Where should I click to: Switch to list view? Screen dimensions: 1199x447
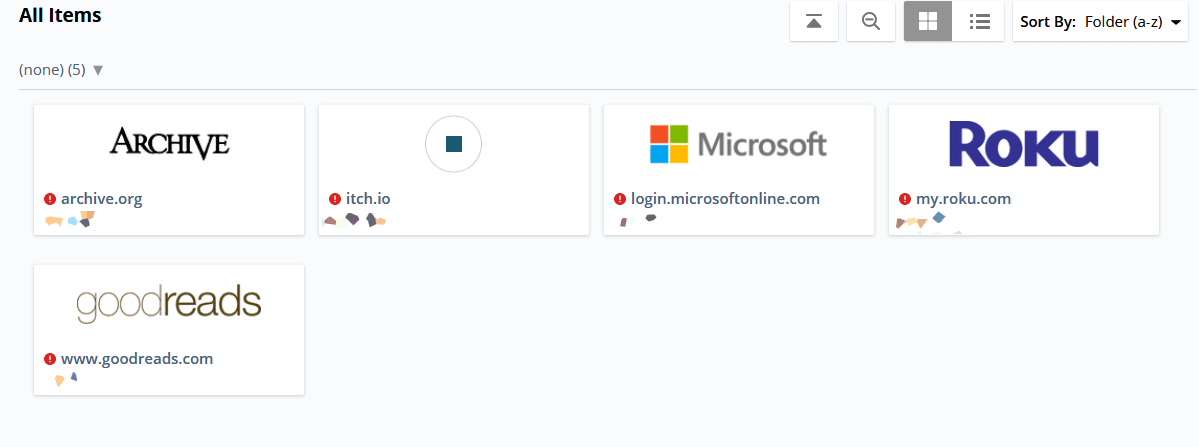980,21
